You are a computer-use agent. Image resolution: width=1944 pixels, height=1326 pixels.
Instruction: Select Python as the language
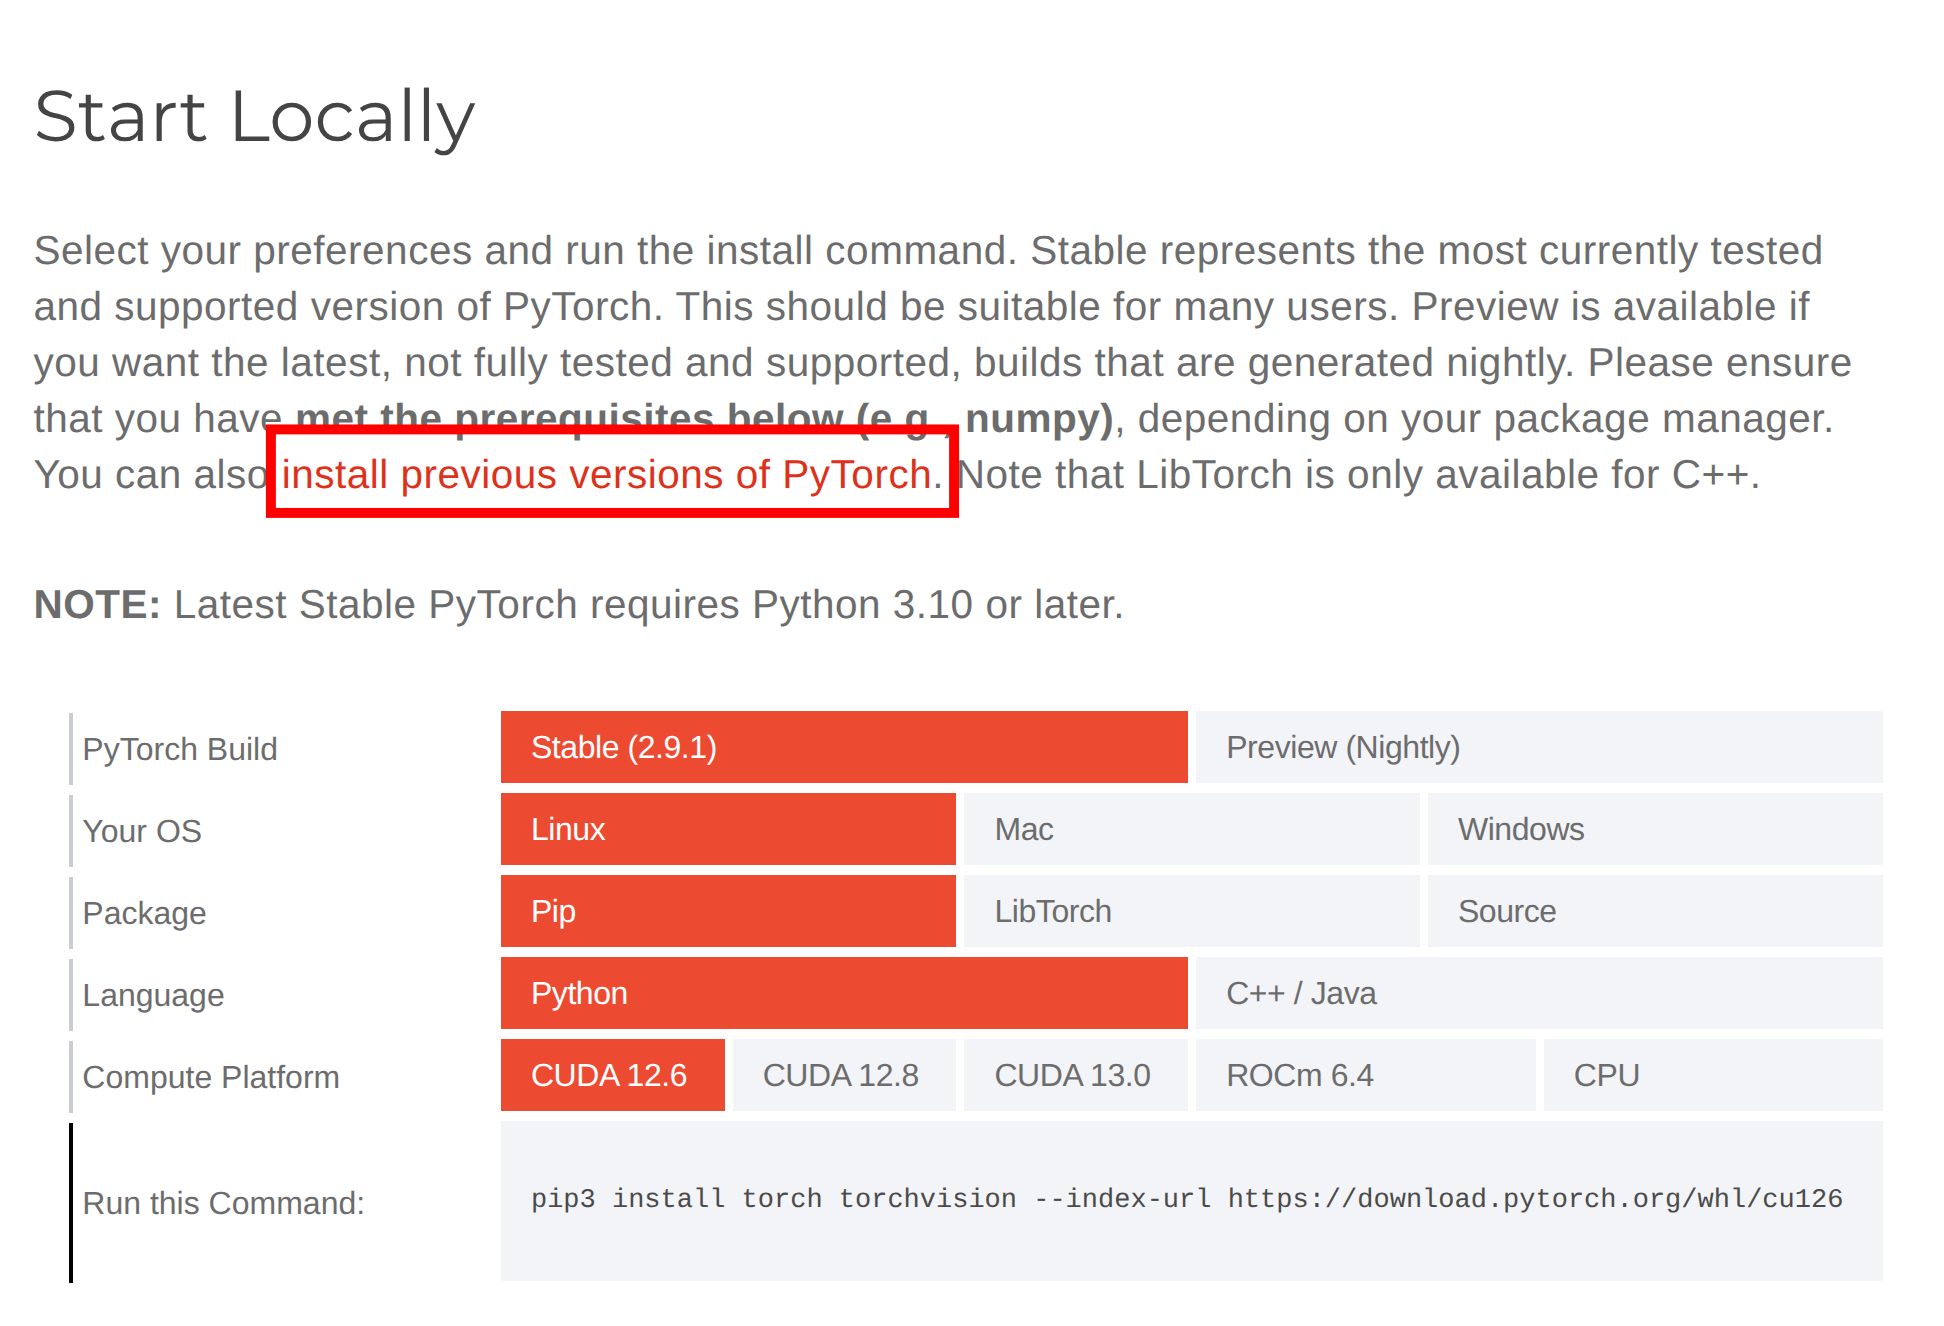843,993
